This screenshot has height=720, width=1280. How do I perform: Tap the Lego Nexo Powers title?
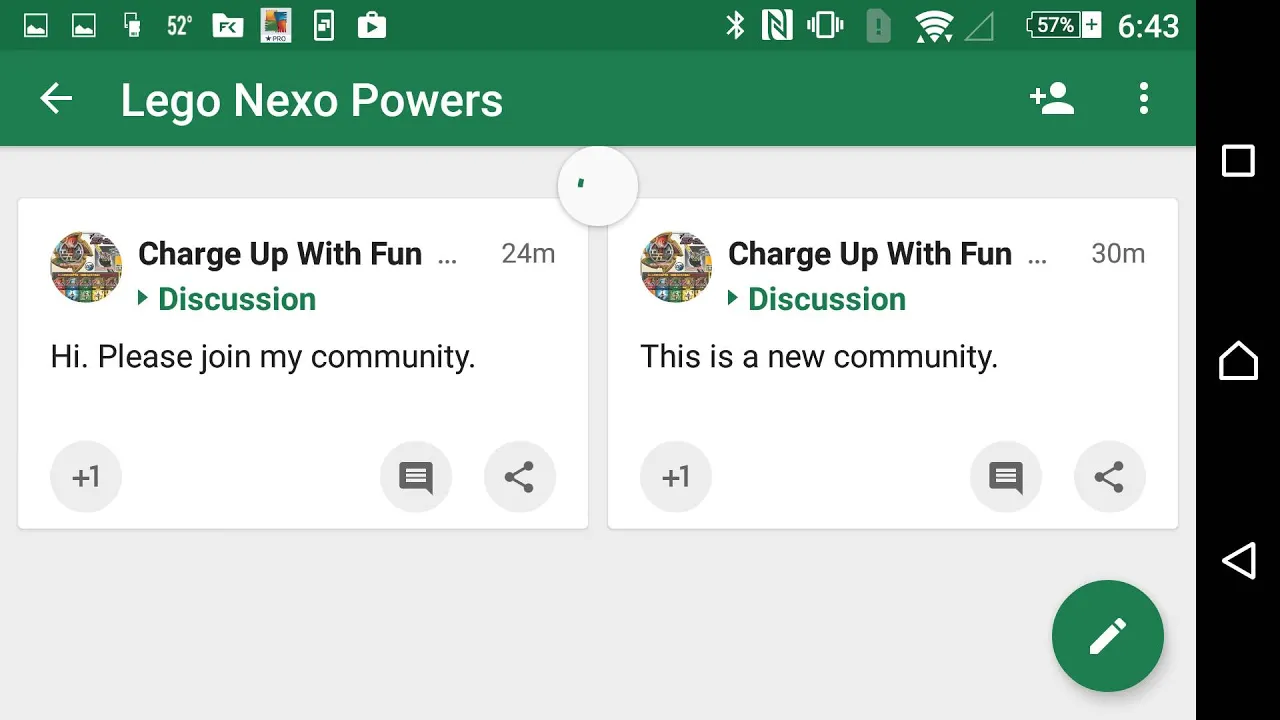click(x=312, y=100)
